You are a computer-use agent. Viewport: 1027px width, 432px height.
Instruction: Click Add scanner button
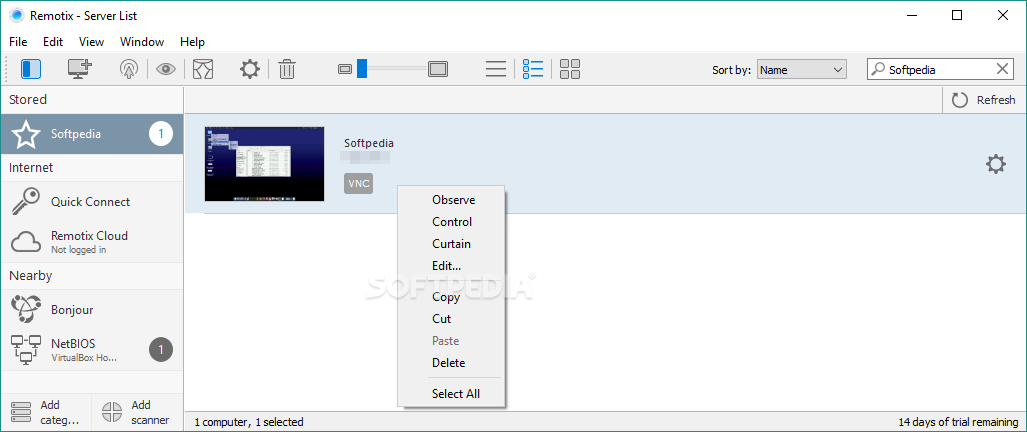(x=138, y=412)
